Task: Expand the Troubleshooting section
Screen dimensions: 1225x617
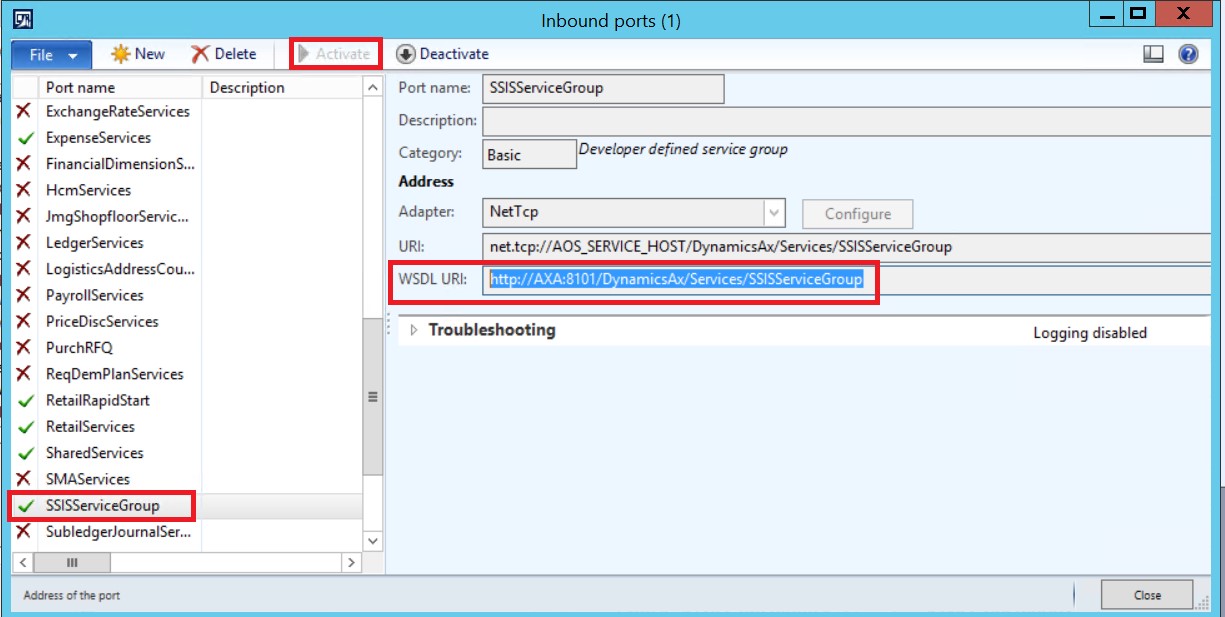Action: tap(414, 330)
